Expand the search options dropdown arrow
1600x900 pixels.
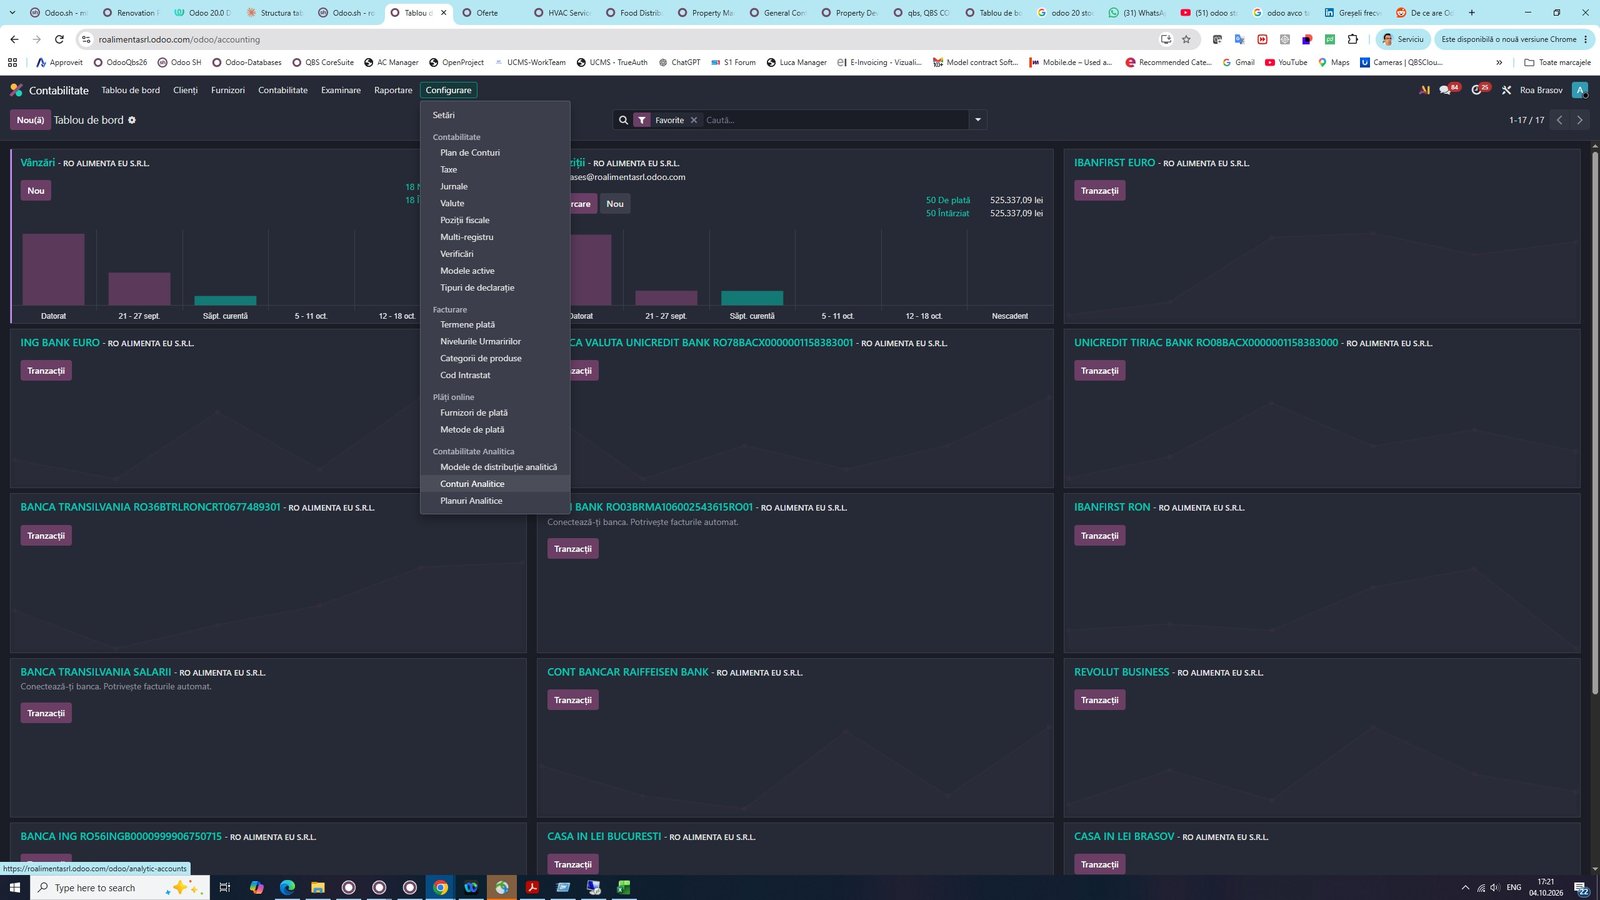(978, 120)
